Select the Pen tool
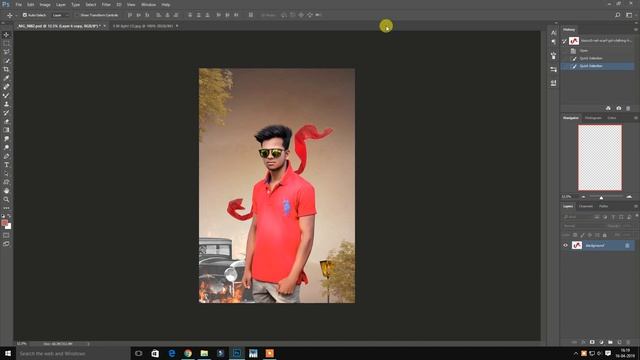This screenshot has height=360, width=640. coord(6,156)
